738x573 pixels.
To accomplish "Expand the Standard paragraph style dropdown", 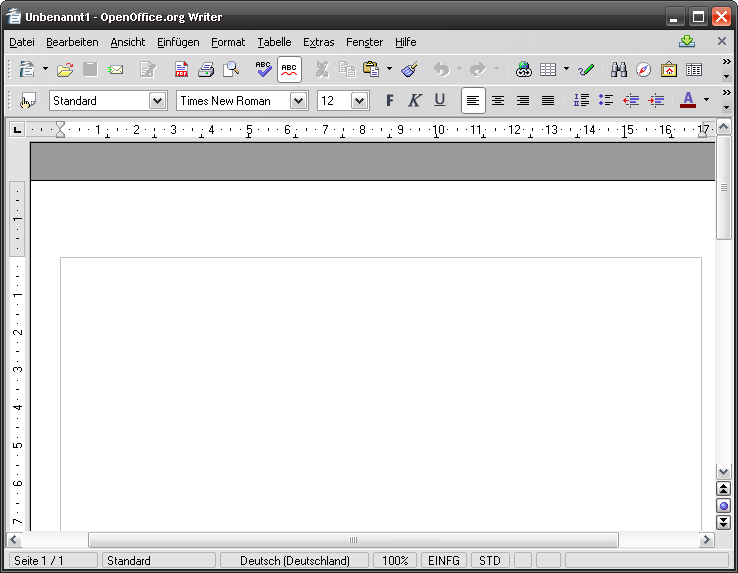I will [157, 100].
